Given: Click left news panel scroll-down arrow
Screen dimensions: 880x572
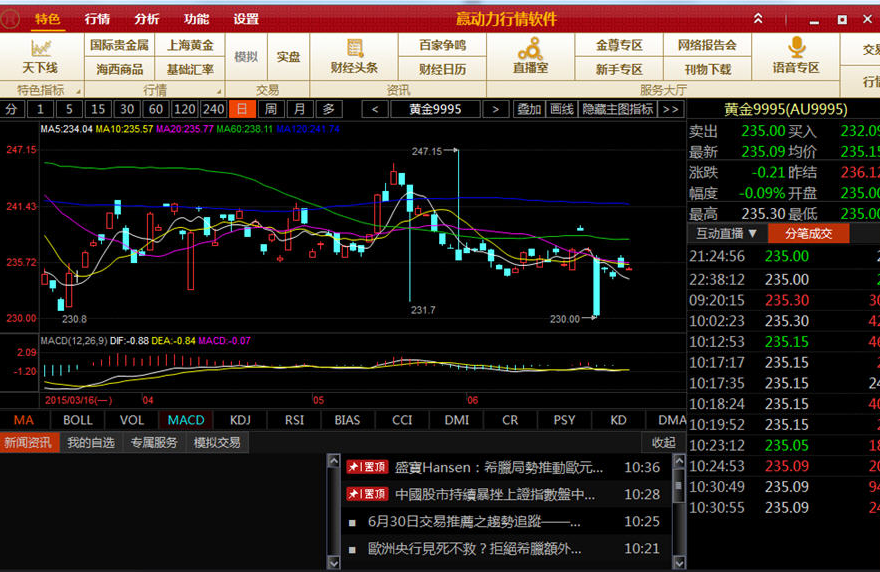Looking at the screenshot, I should (x=333, y=562).
